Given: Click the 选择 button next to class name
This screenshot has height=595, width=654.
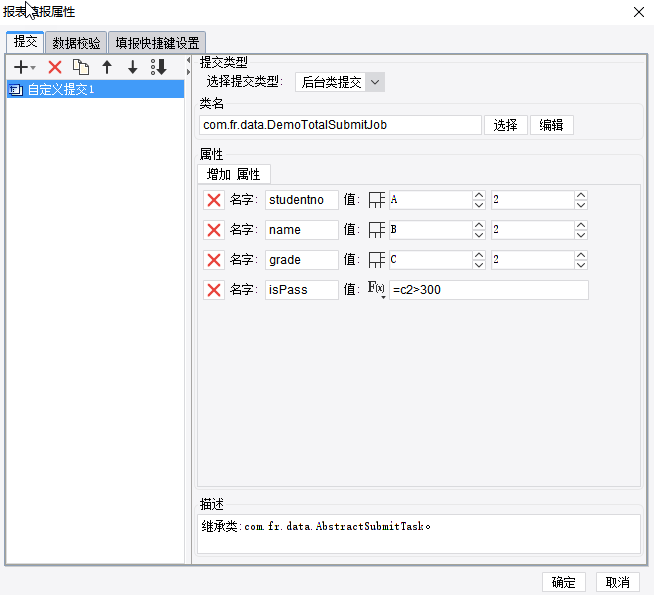Looking at the screenshot, I should click(506, 125).
